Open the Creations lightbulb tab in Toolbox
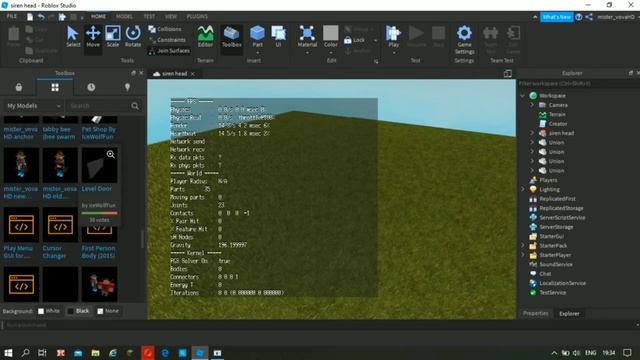The height and width of the screenshot is (360, 640). coord(127,87)
